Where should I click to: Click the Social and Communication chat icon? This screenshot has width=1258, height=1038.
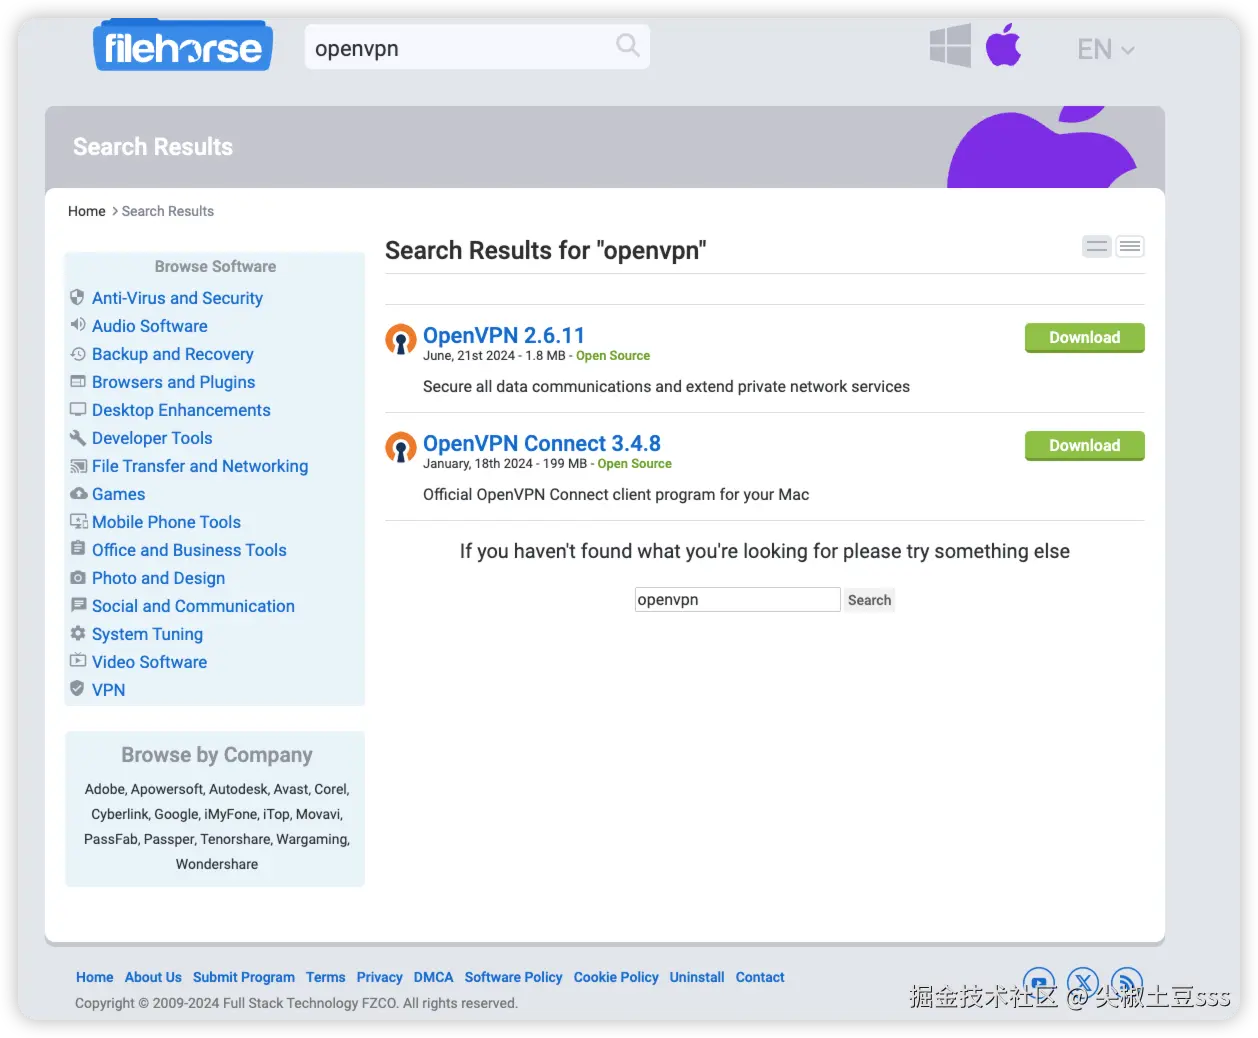pos(78,605)
